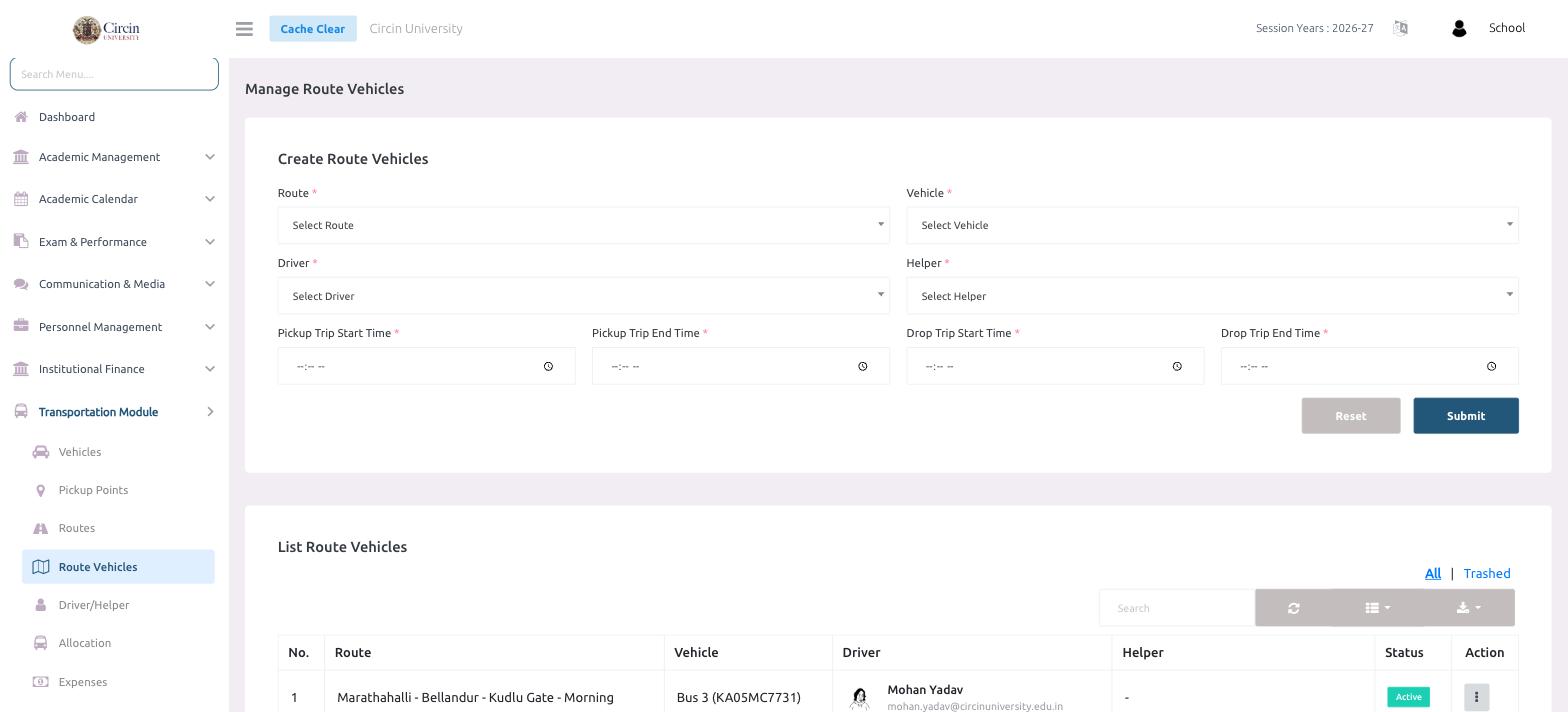Image resolution: width=1568 pixels, height=712 pixels.
Task: Click the Circin University logo
Action: [106, 29]
